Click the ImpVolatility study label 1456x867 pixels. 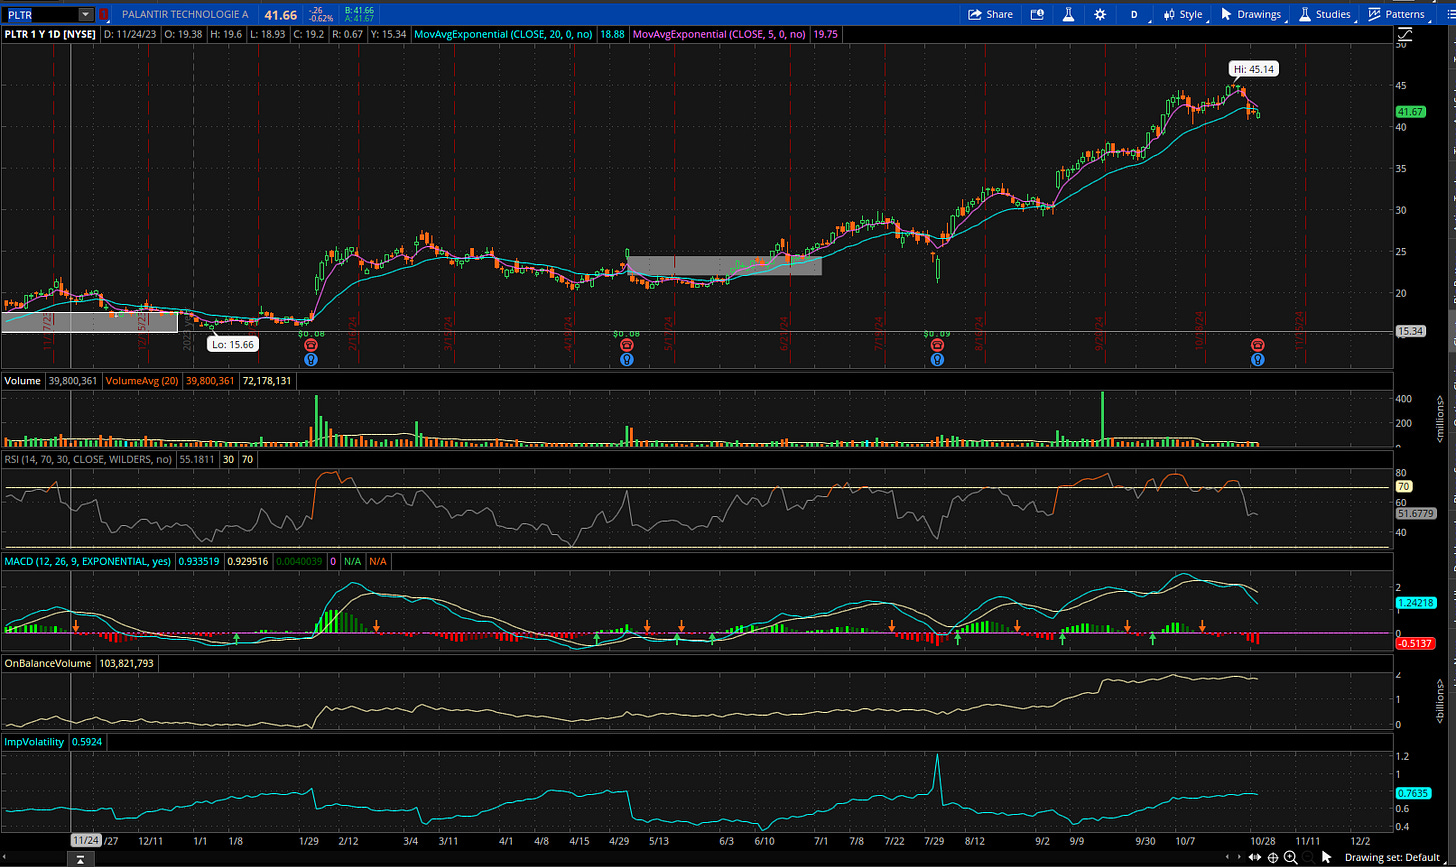tap(34, 742)
